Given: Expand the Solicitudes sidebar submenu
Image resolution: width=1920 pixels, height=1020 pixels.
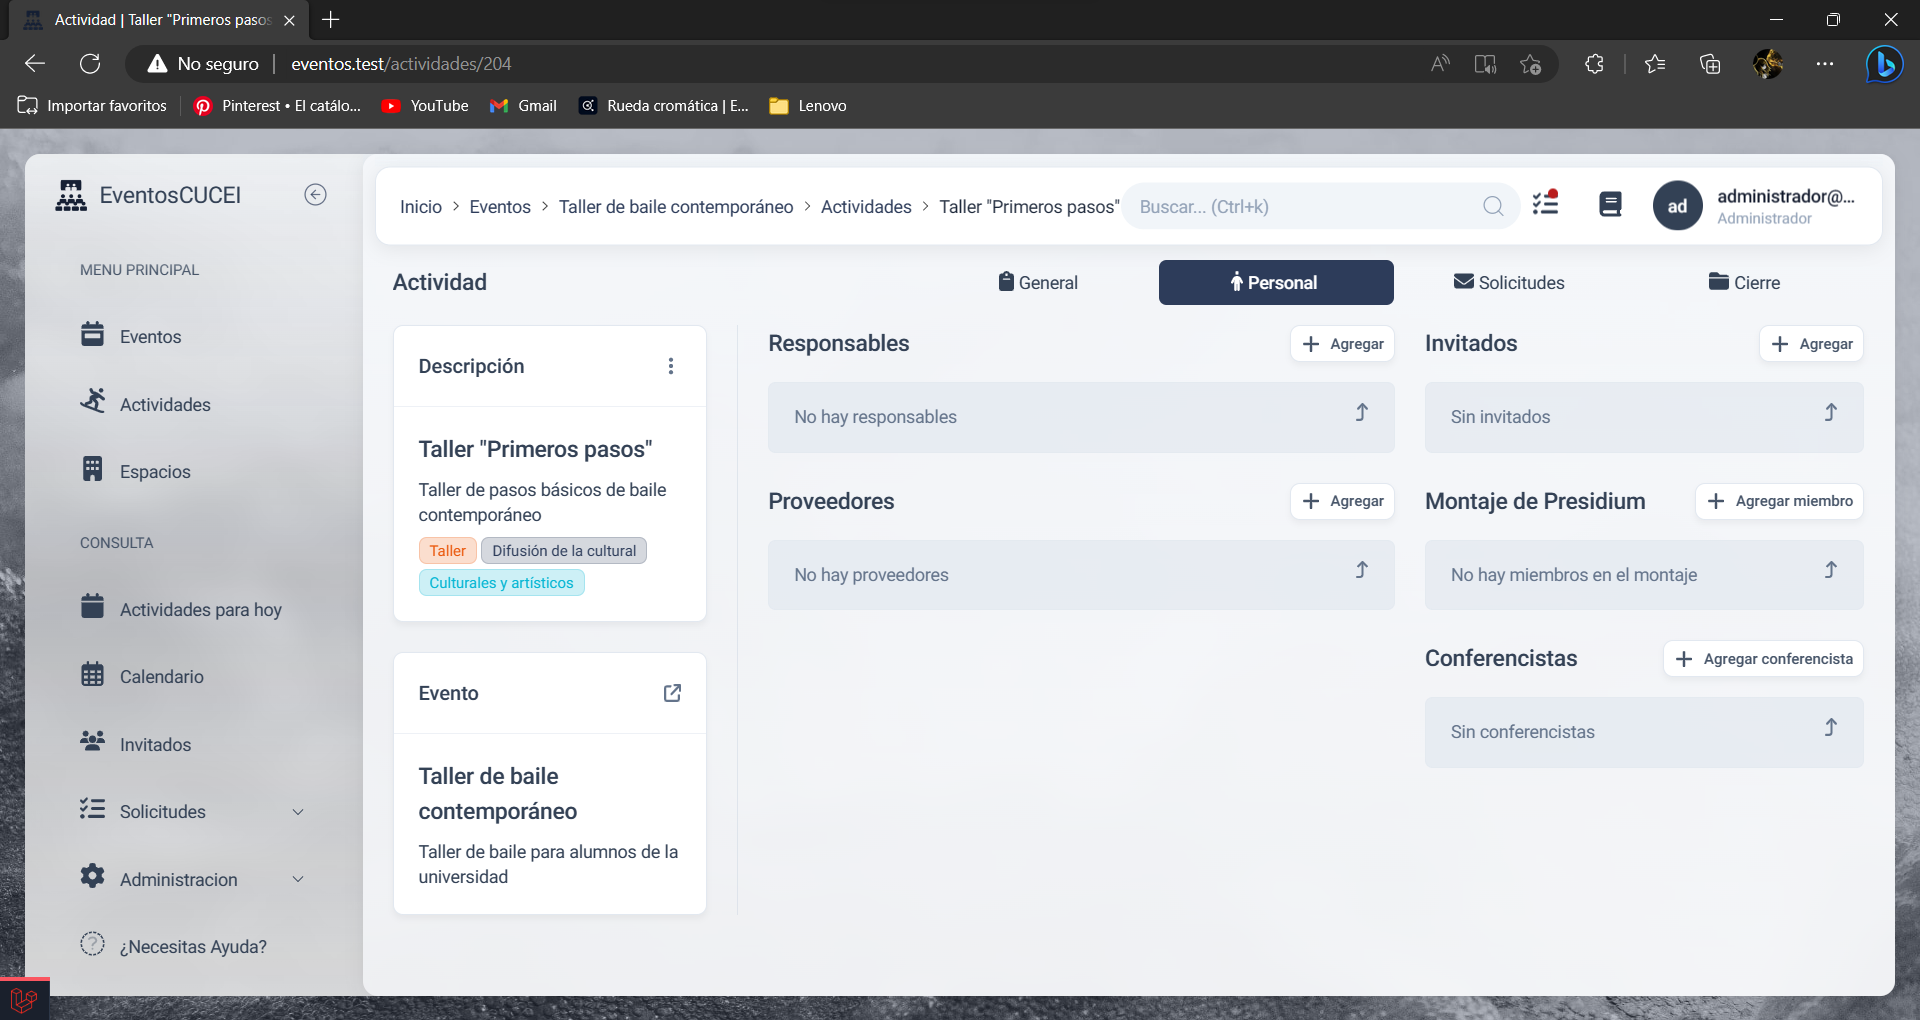Looking at the screenshot, I should (x=297, y=812).
